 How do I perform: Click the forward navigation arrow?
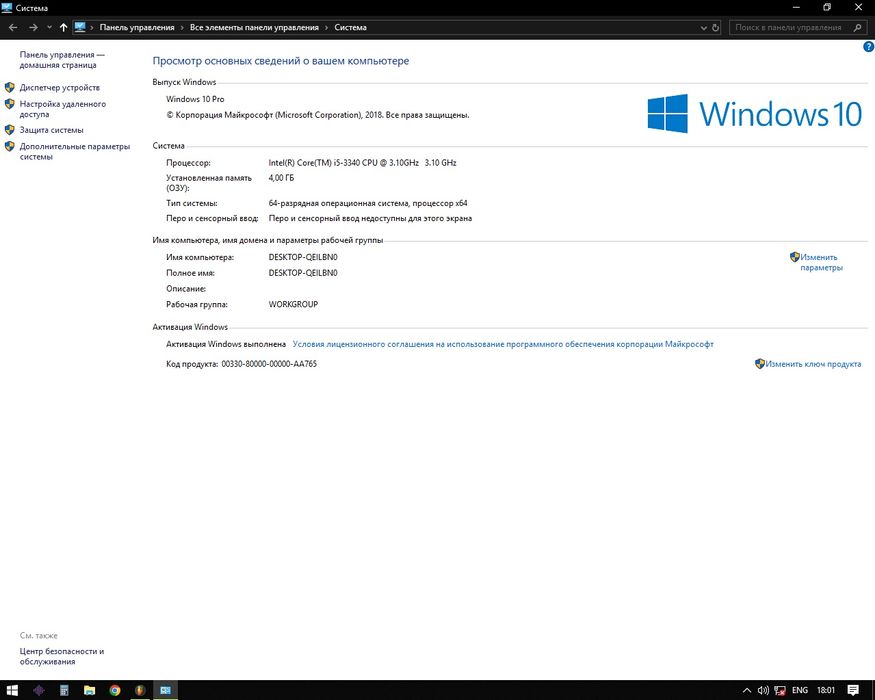point(33,27)
